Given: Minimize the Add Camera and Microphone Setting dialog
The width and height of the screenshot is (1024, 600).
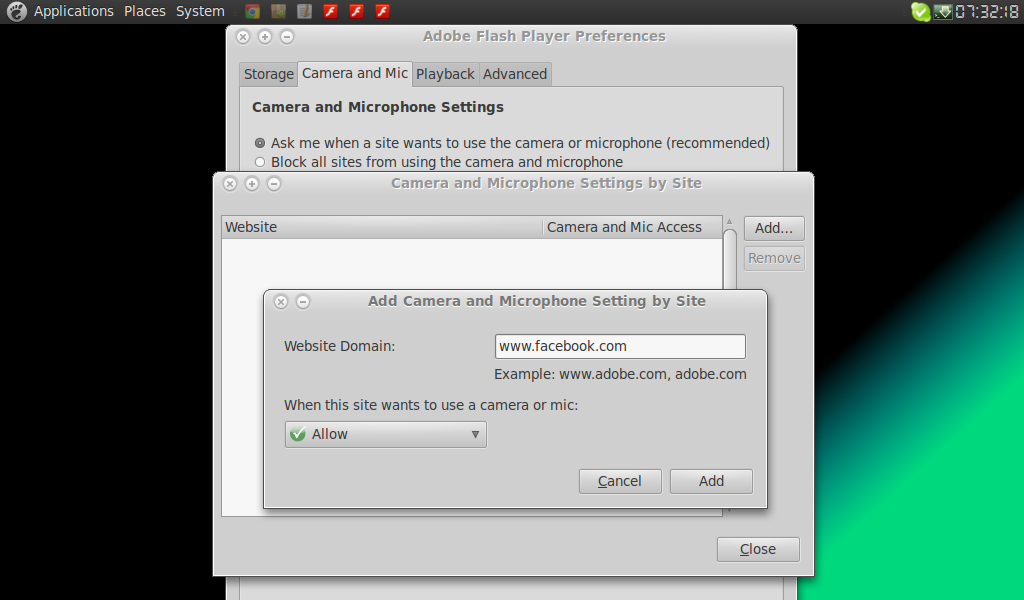Looking at the screenshot, I should click(303, 302).
